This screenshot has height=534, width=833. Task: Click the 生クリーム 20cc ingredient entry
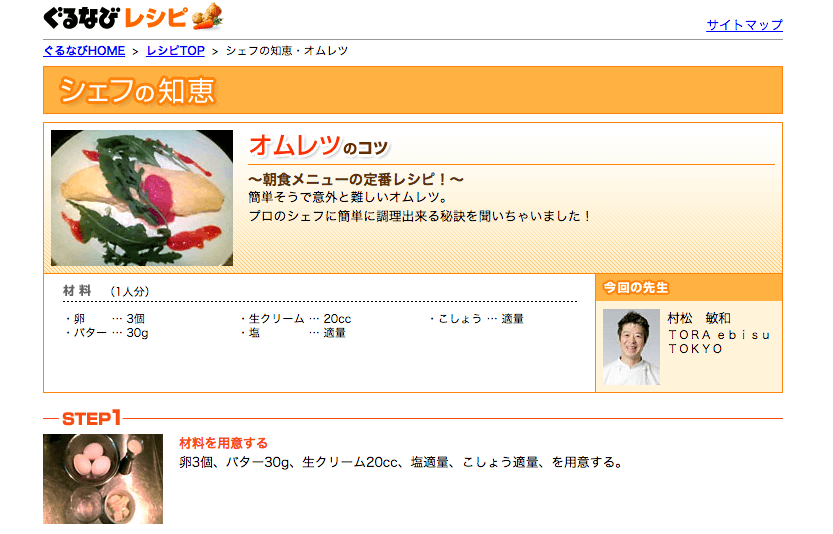pos(295,318)
